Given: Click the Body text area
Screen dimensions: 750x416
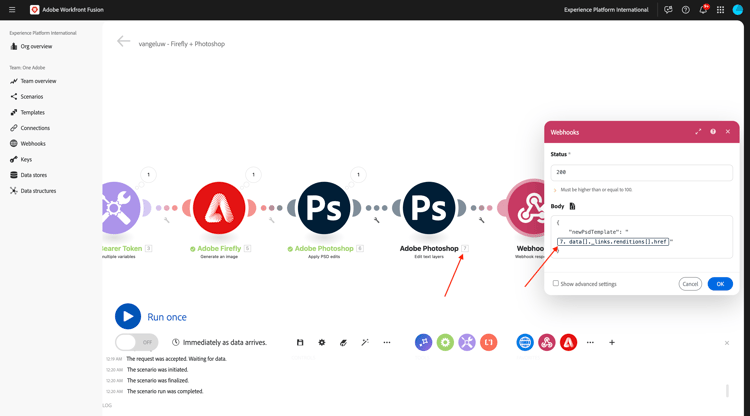Looking at the screenshot, I should 641,237.
